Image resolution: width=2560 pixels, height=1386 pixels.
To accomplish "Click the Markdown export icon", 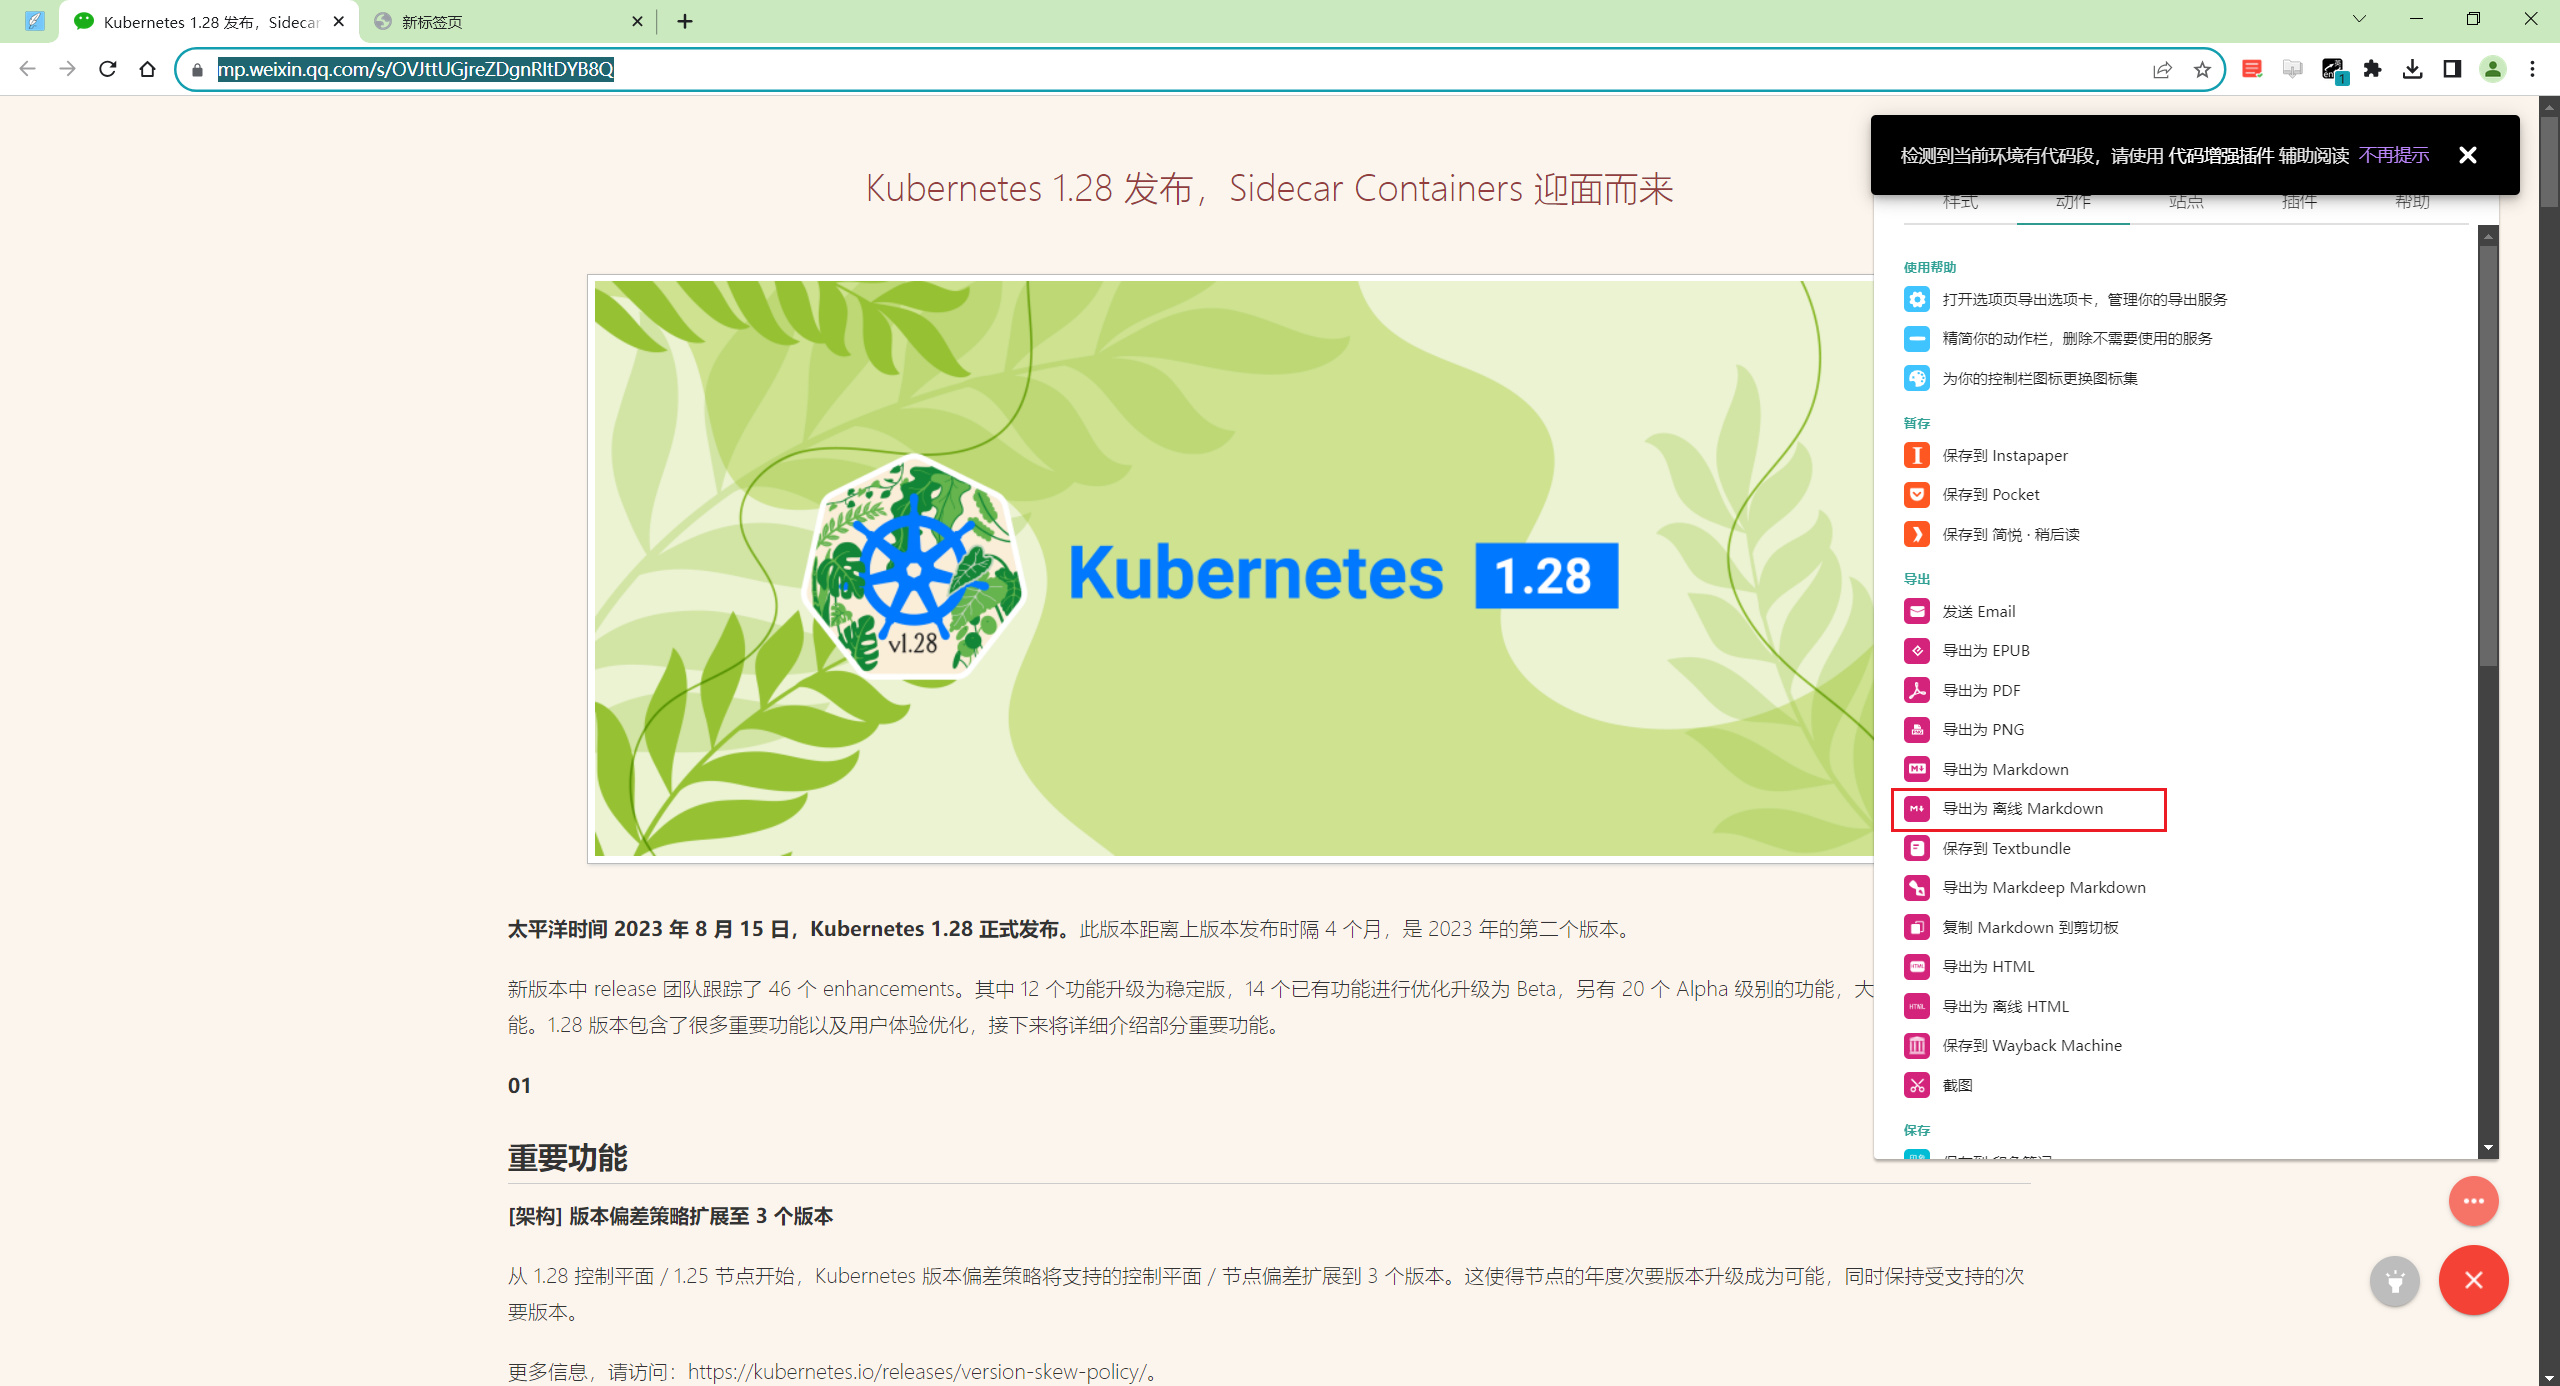I will pos(1916,769).
